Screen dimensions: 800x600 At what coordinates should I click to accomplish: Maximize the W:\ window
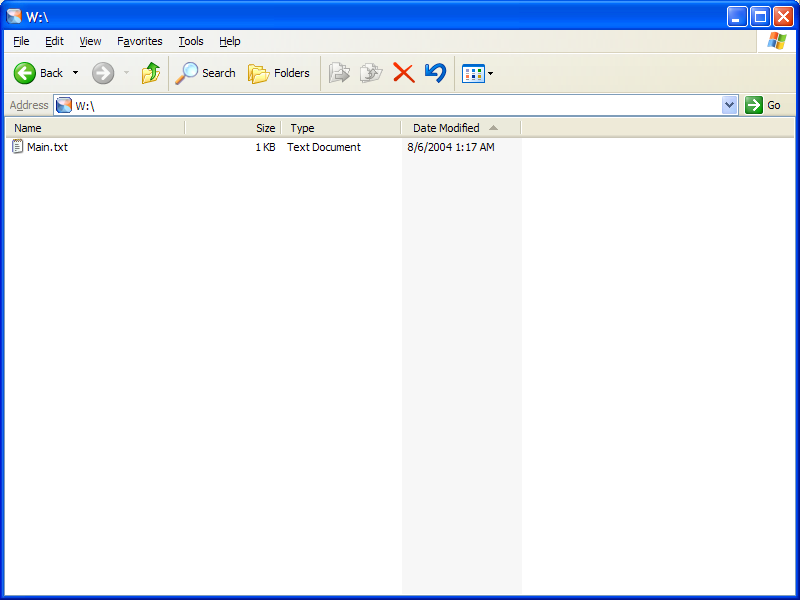(x=760, y=17)
